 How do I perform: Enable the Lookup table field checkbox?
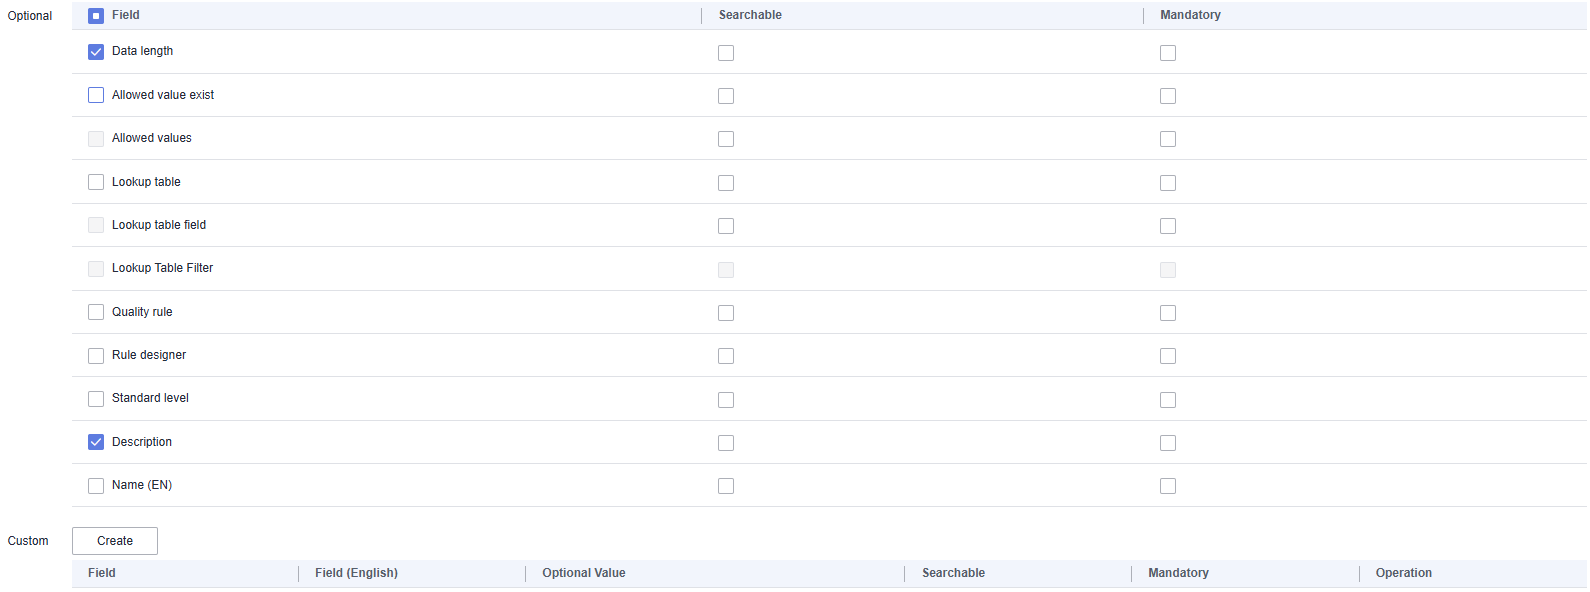click(96, 182)
